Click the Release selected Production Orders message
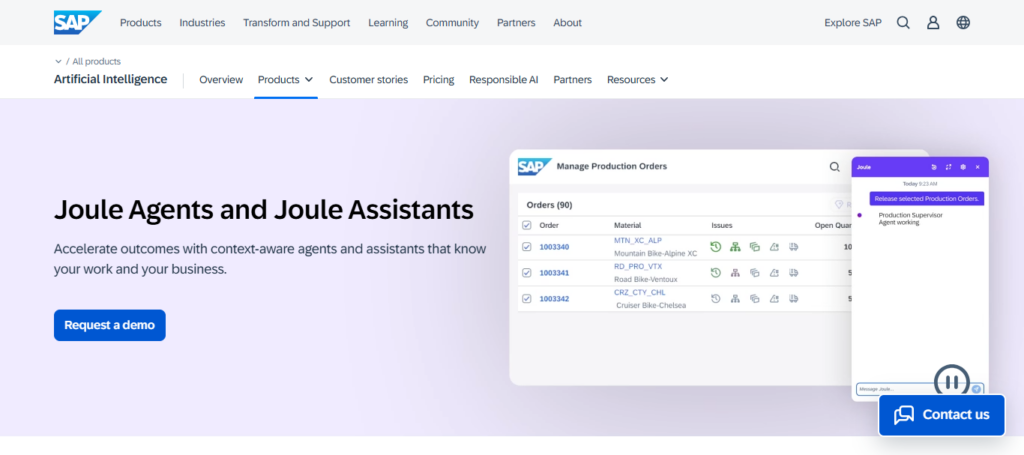Image resolution: width=1024 pixels, height=455 pixels. click(x=927, y=198)
